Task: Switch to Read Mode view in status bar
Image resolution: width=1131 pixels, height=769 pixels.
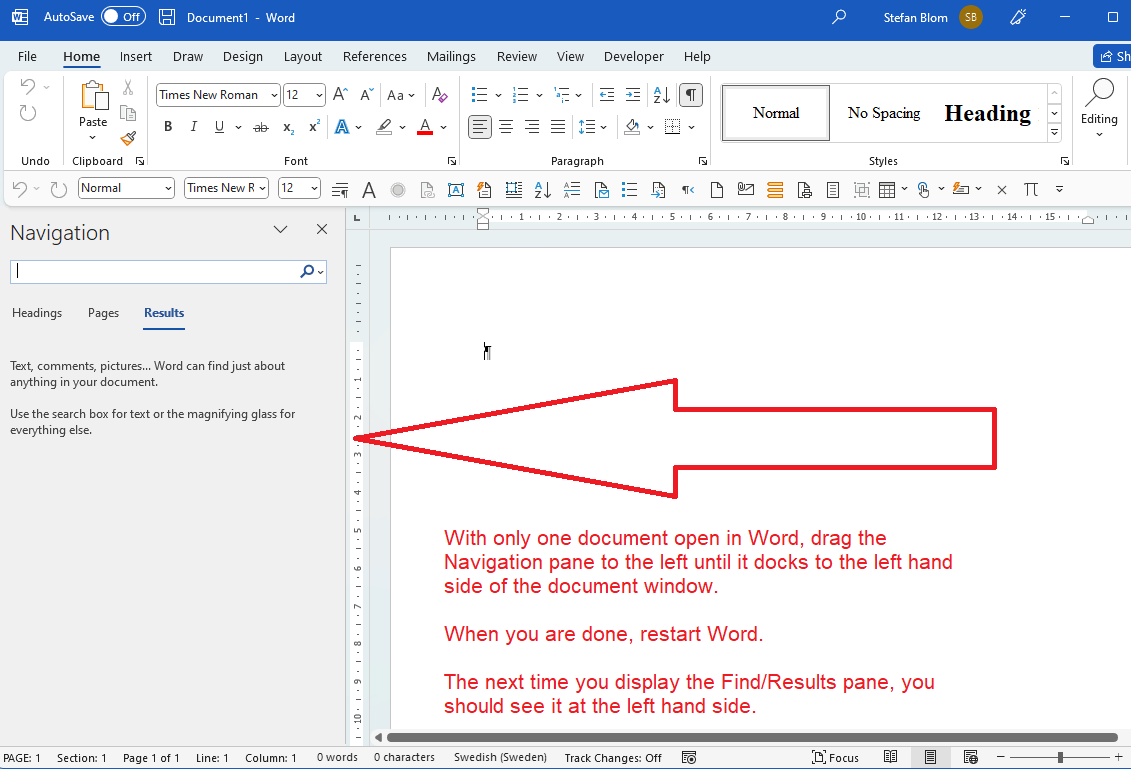Action: 891,757
